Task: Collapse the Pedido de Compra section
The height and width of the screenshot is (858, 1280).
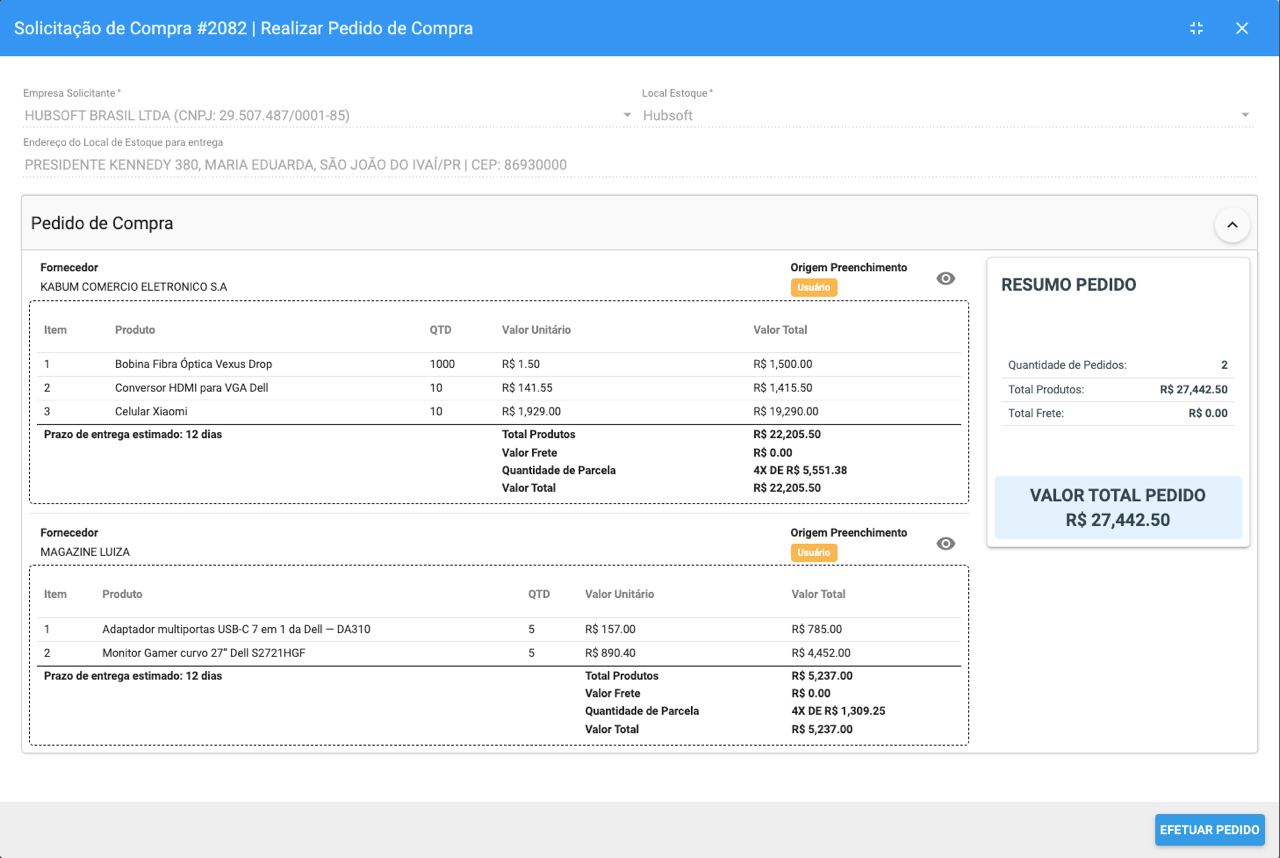Action: [1232, 225]
